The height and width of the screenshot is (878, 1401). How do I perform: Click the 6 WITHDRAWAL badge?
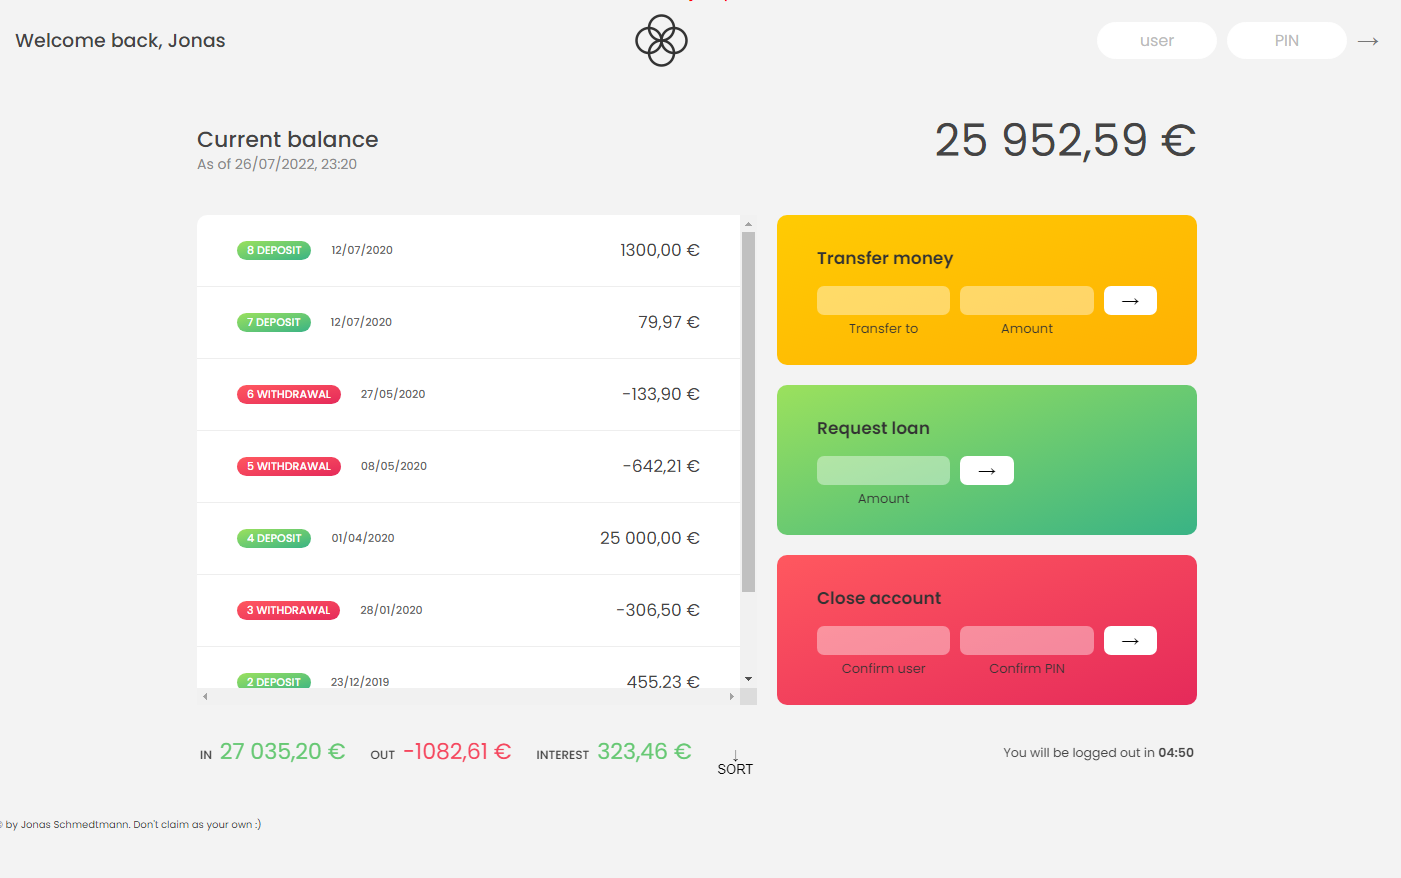tap(289, 394)
